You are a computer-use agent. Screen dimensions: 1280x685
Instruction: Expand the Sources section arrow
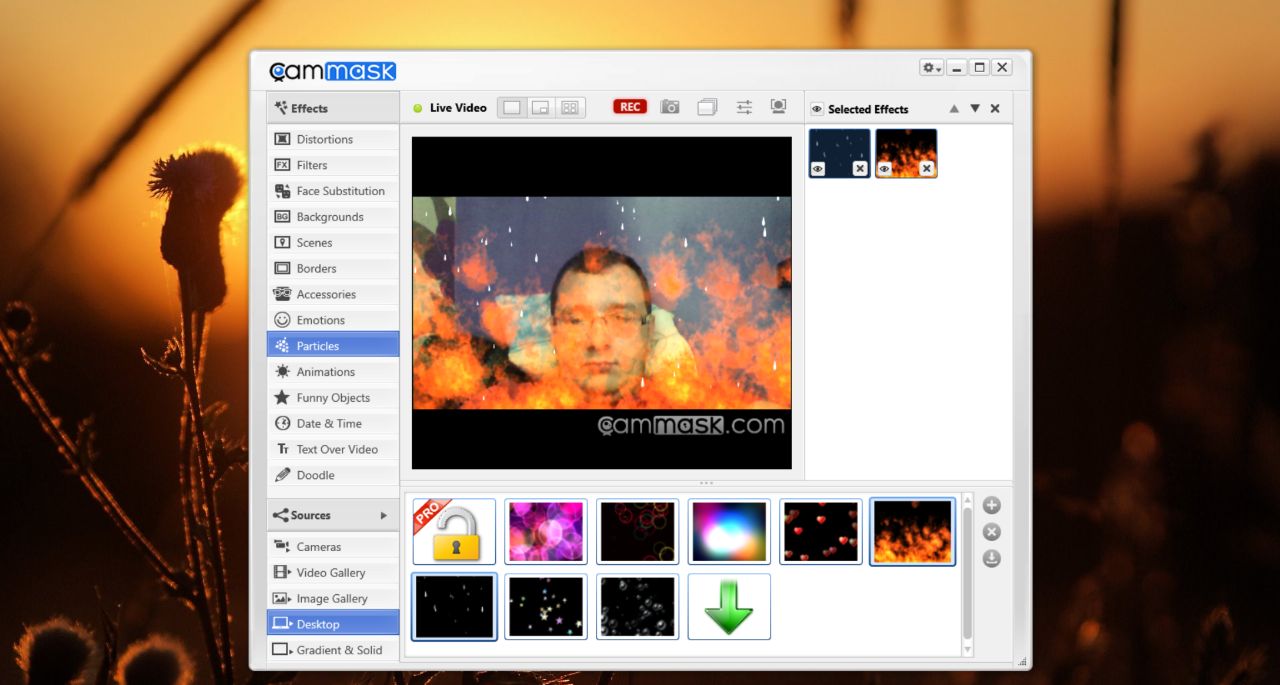pyautogui.click(x=383, y=516)
